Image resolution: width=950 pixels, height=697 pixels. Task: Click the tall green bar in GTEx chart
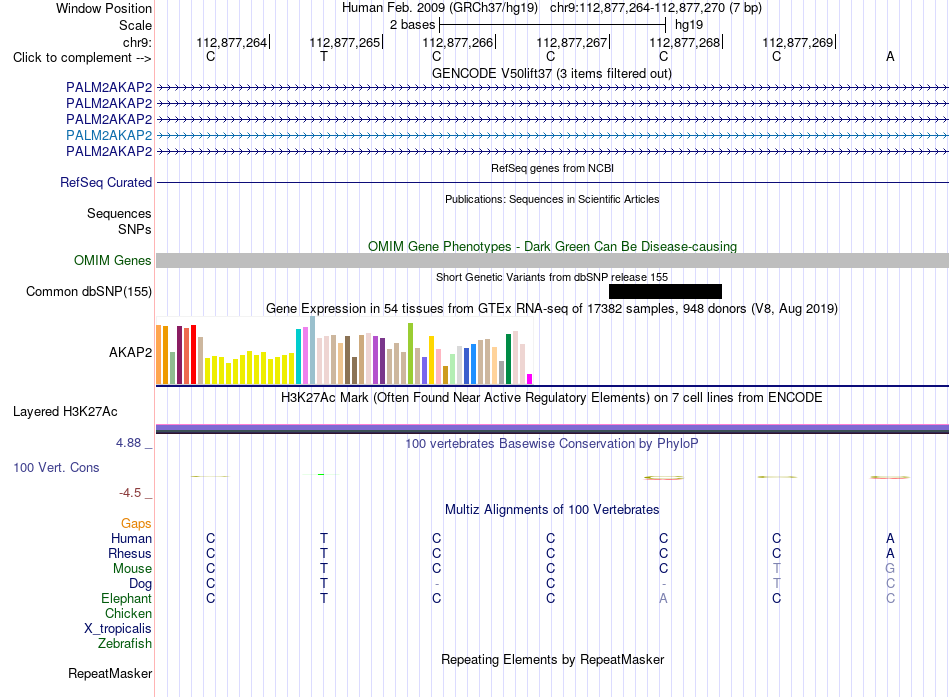pyautogui.click(x=411, y=353)
